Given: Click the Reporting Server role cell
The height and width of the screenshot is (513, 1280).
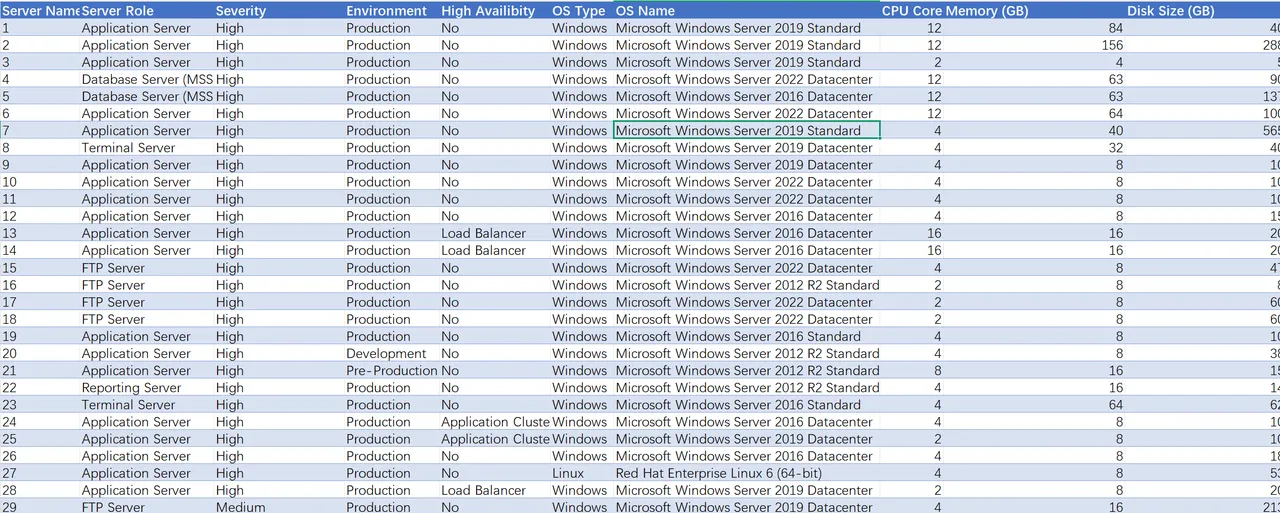Looking at the screenshot, I should click(146, 388).
